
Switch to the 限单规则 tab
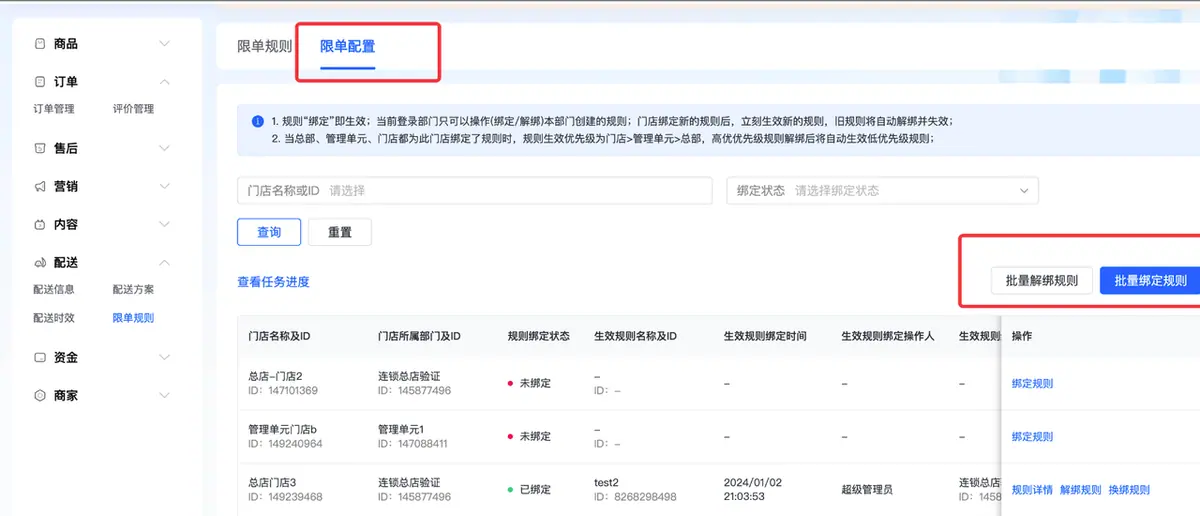pyautogui.click(x=264, y=46)
